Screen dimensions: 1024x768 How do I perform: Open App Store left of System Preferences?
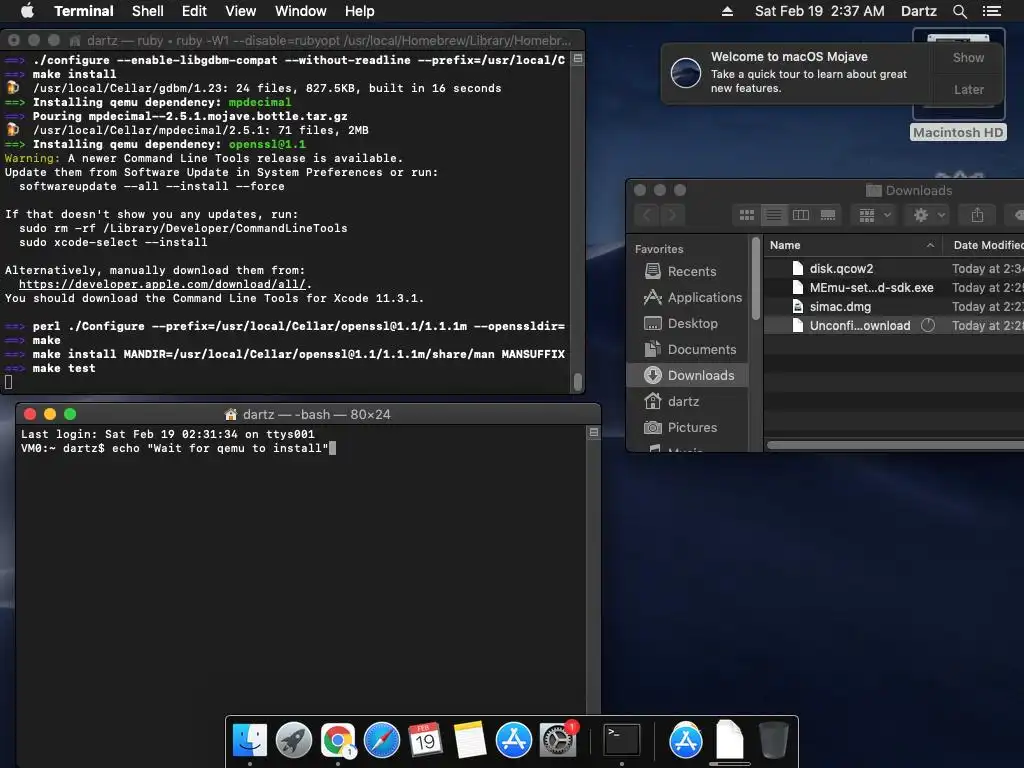tap(513, 741)
